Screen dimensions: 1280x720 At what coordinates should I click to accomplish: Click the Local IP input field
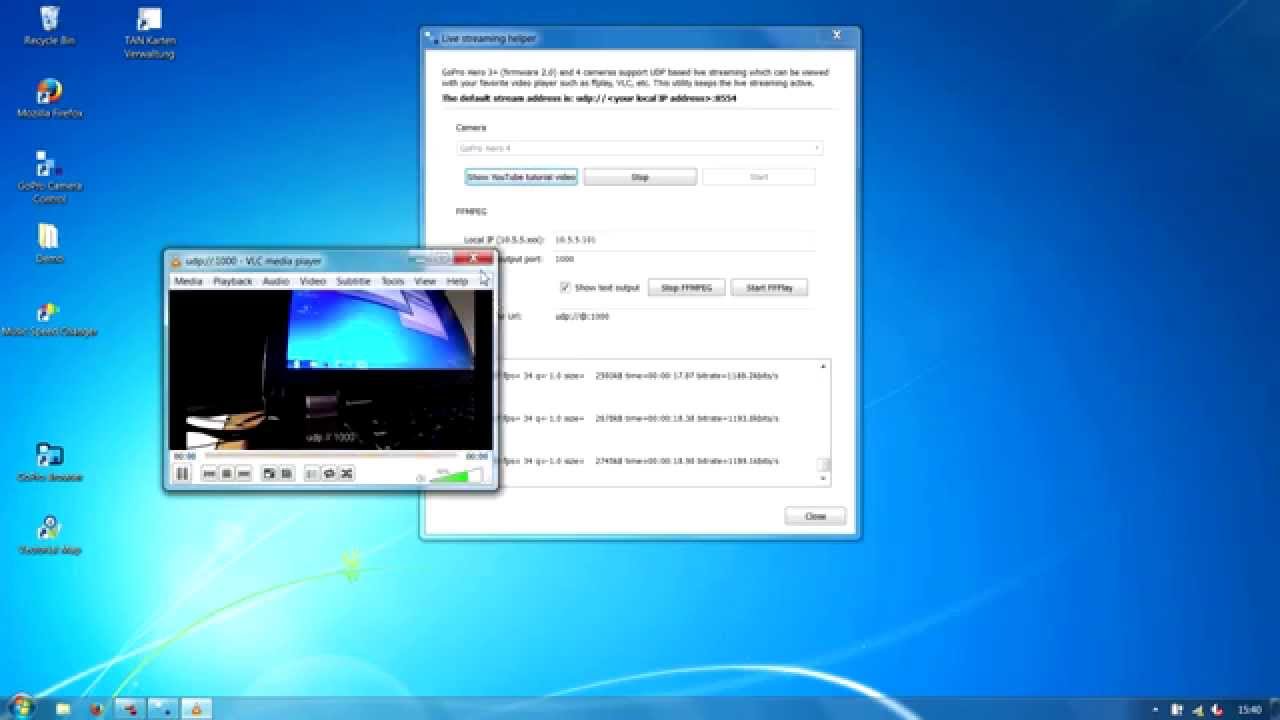pyautogui.click(x=685, y=240)
